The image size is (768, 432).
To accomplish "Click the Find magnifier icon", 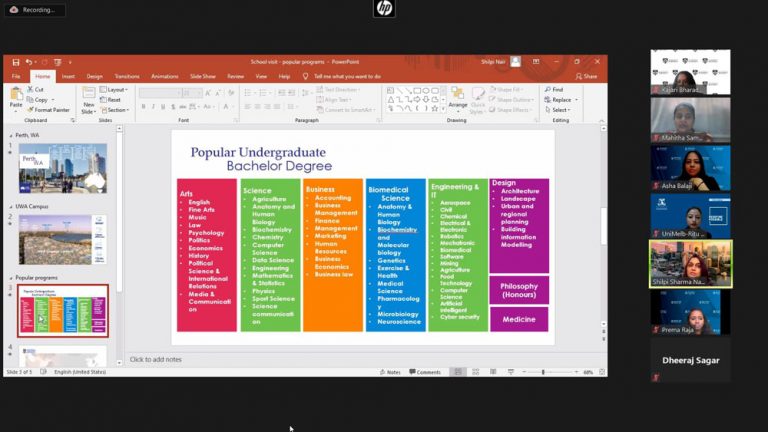I will (x=546, y=89).
